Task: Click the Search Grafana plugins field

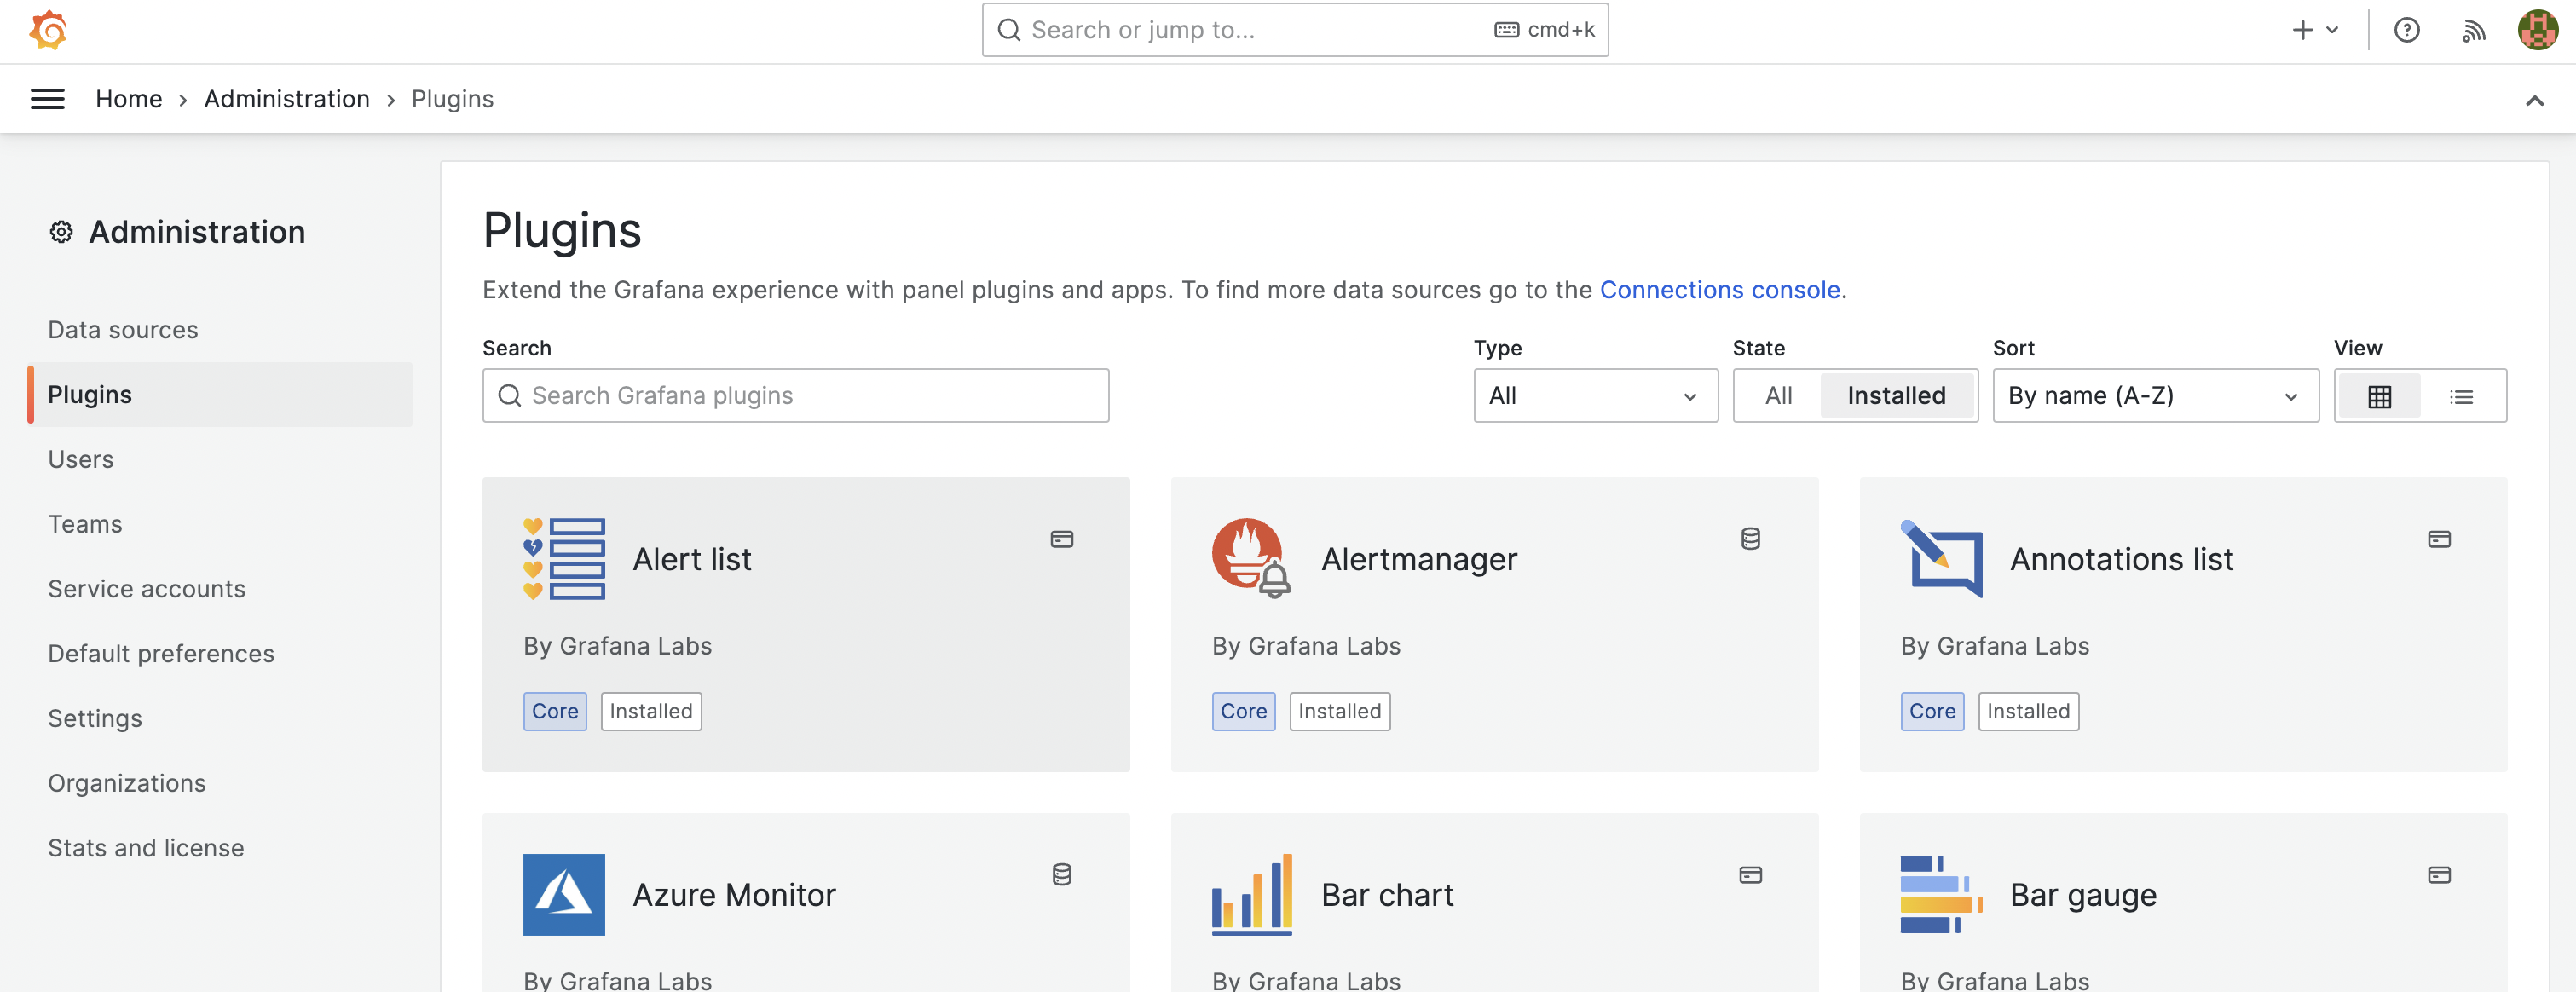Action: click(x=795, y=395)
